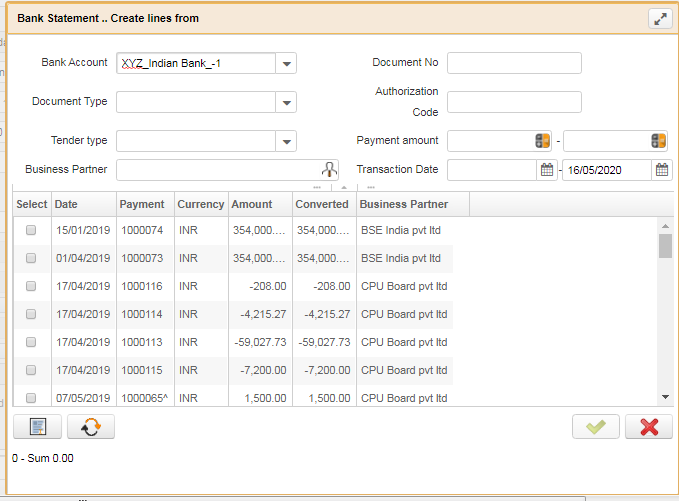Check the box for payment 1000115
Image resolution: width=679 pixels, height=501 pixels.
(x=31, y=370)
